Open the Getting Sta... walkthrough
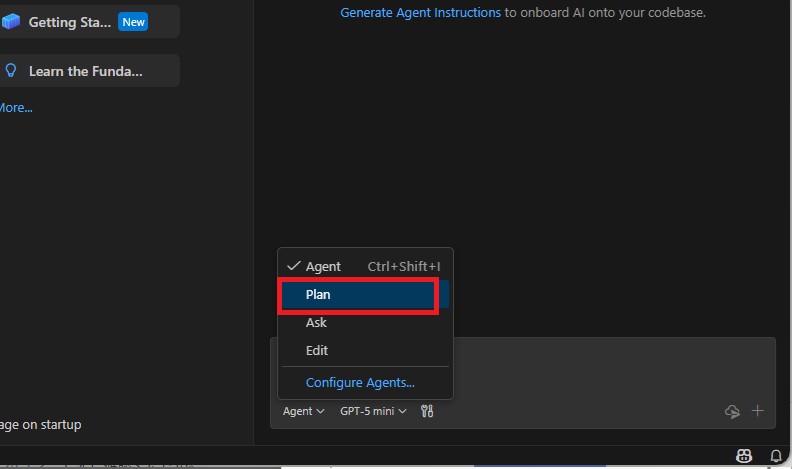Screen dimensions: 792x469 coord(89,22)
